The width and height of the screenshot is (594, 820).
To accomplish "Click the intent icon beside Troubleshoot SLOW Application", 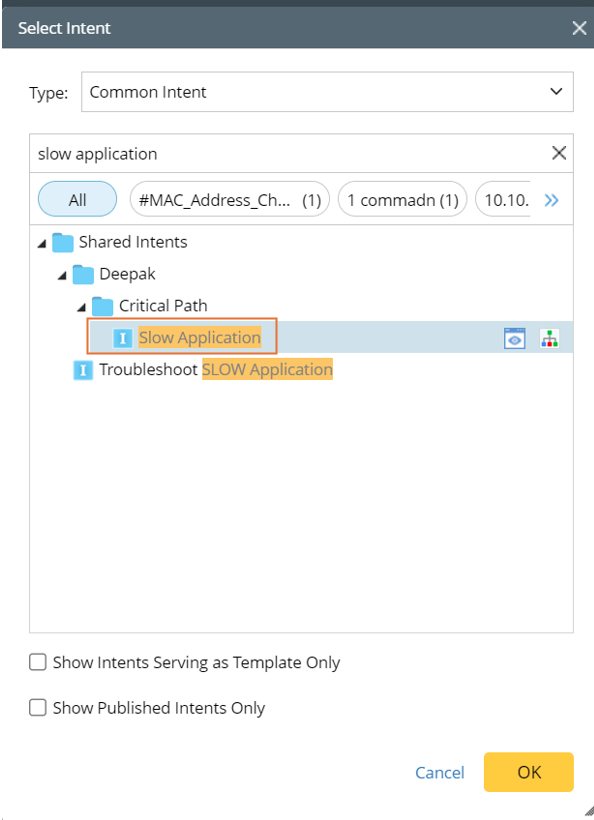I will tap(83, 370).
